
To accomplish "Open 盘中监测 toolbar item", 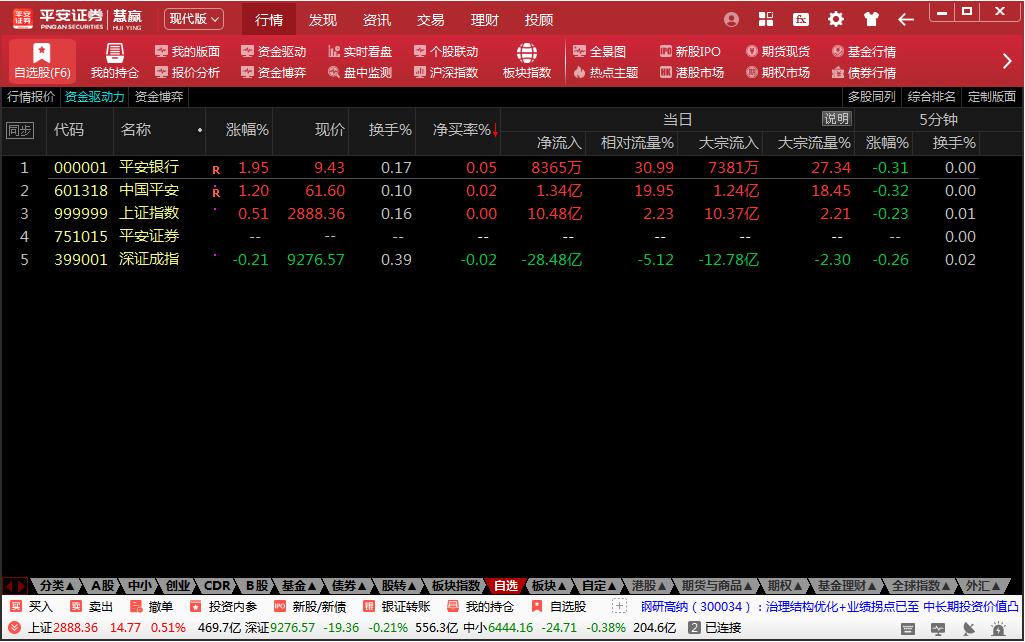I will point(360,73).
